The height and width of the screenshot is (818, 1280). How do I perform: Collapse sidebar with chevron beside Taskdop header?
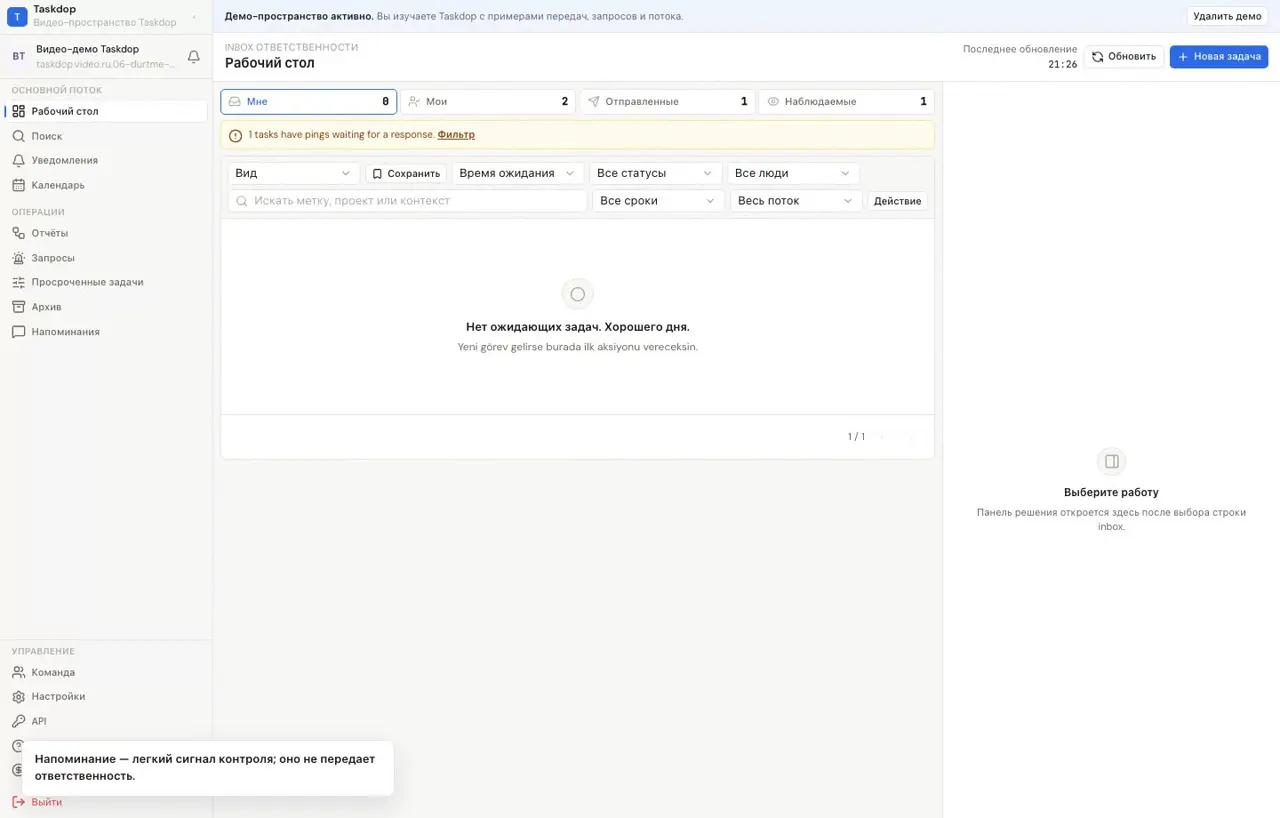click(x=194, y=17)
